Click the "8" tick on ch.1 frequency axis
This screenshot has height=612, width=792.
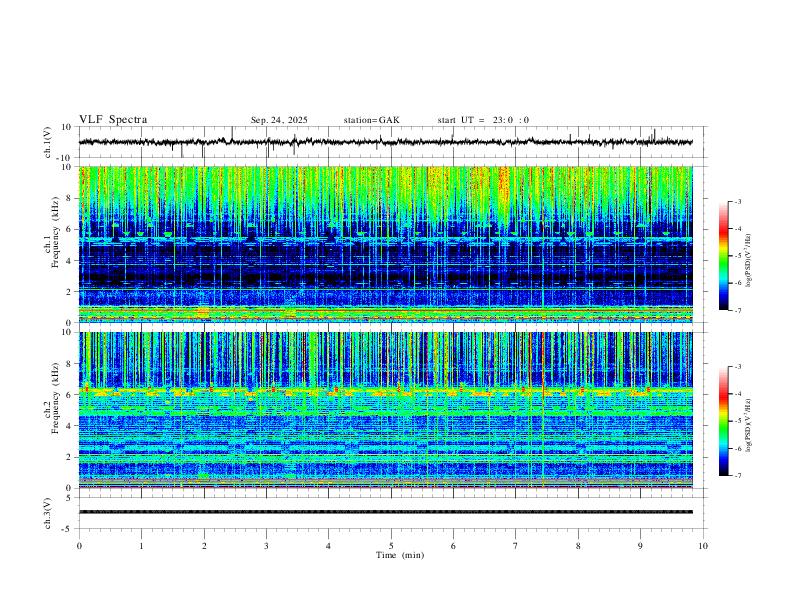coord(70,198)
